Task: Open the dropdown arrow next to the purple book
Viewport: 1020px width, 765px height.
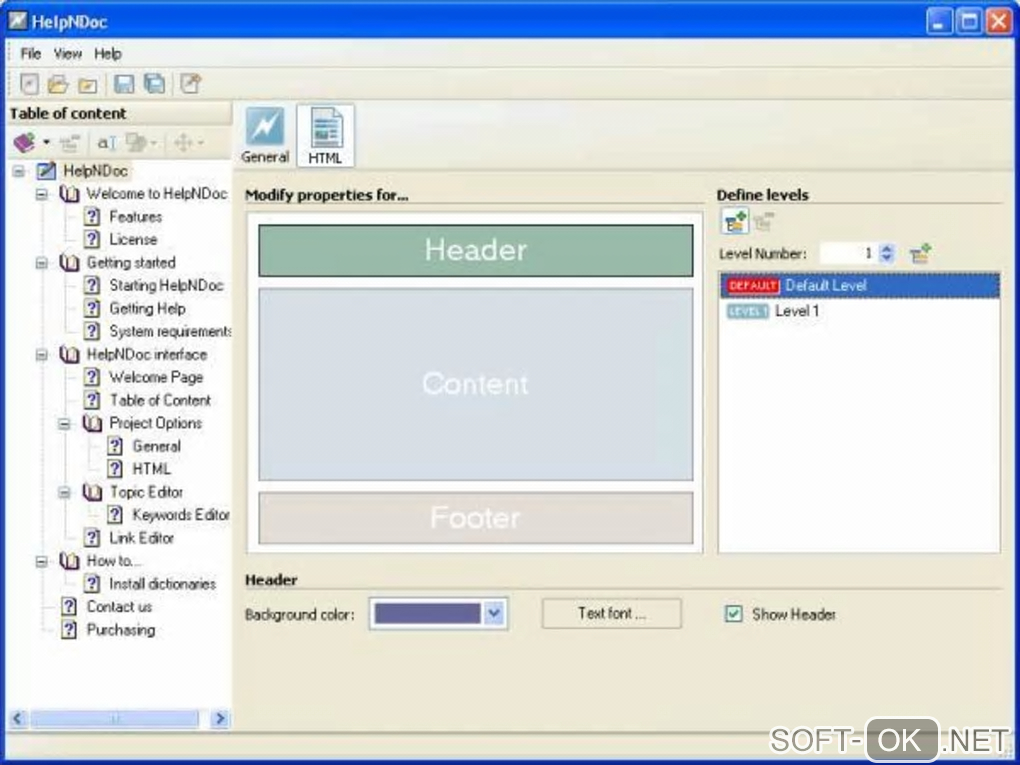Action: (46, 142)
